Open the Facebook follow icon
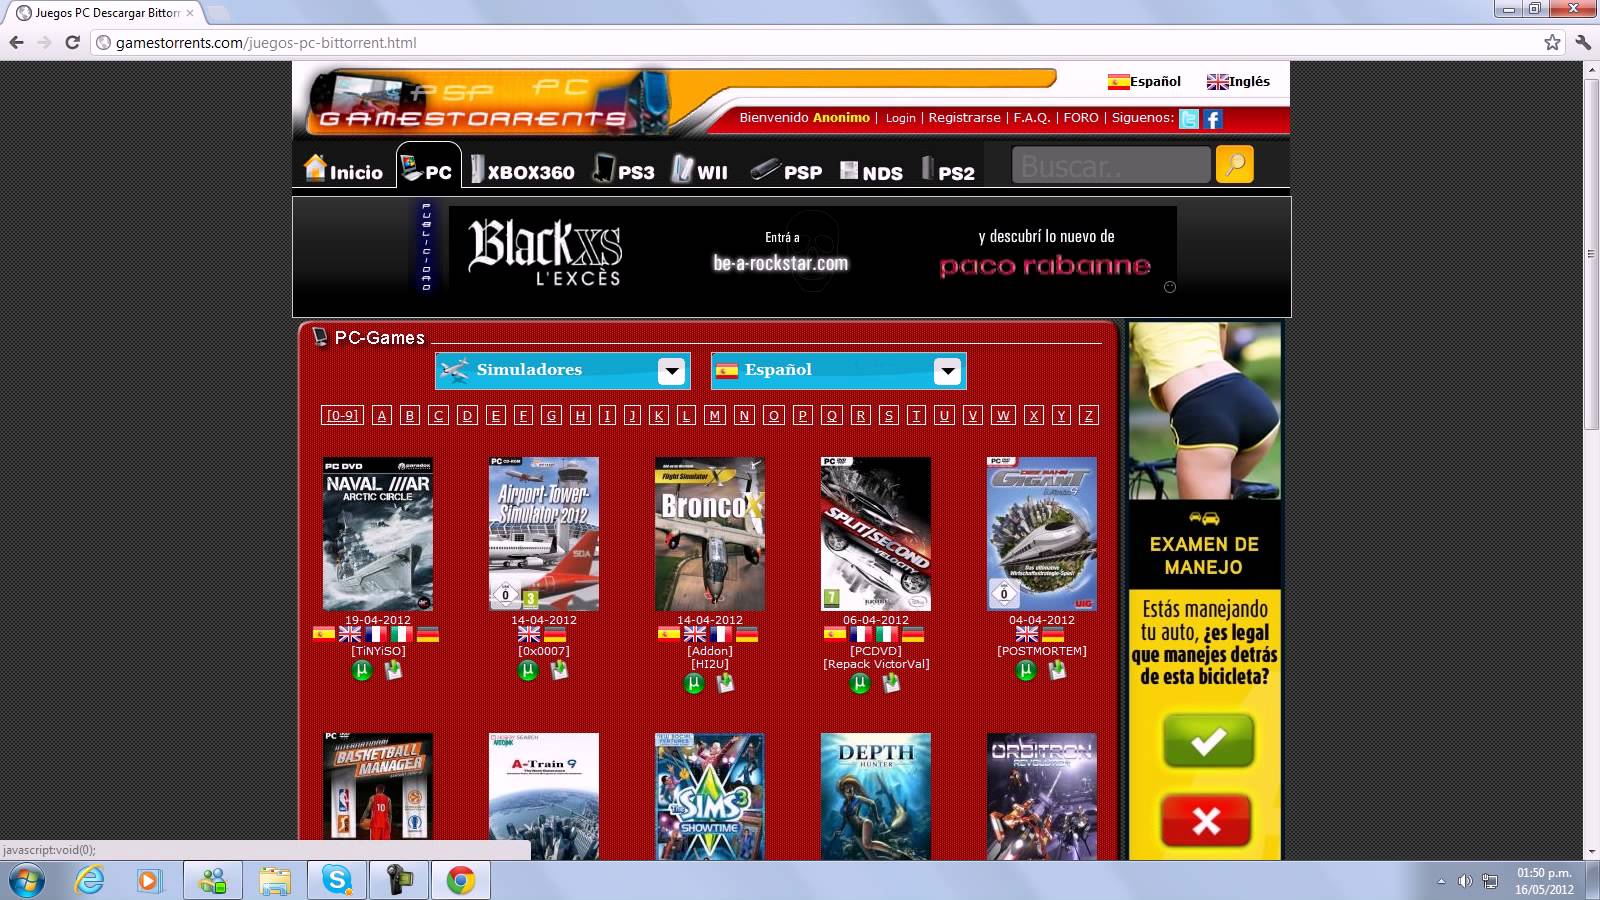 [1213, 119]
